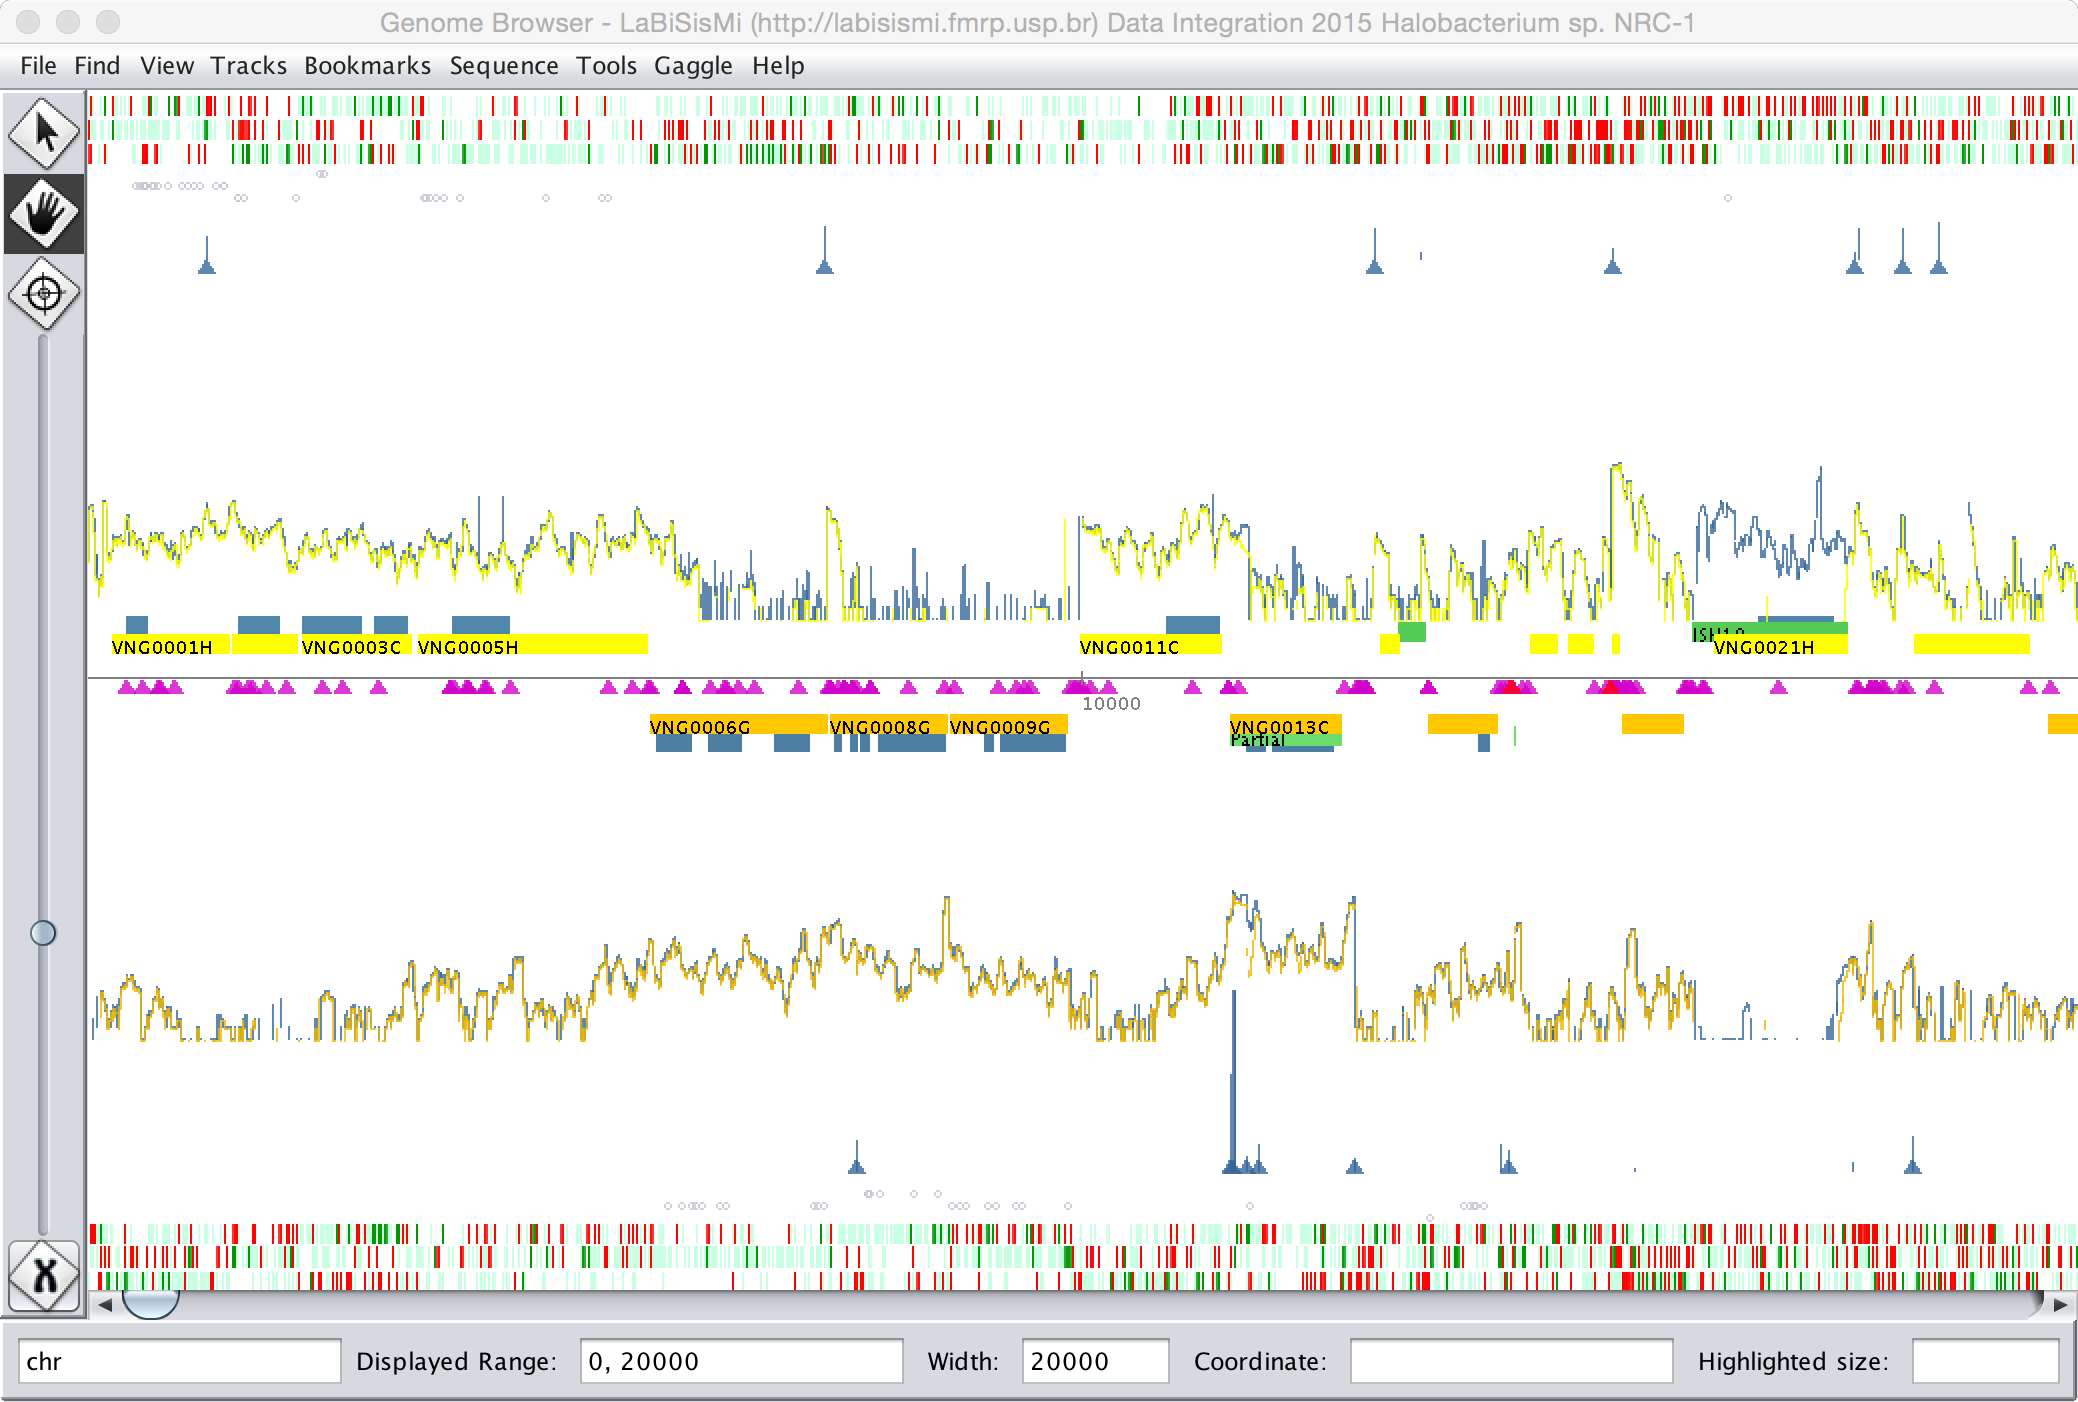Viewport: 2078px width, 1402px height.
Task: Open the Help menu
Action: (x=778, y=66)
